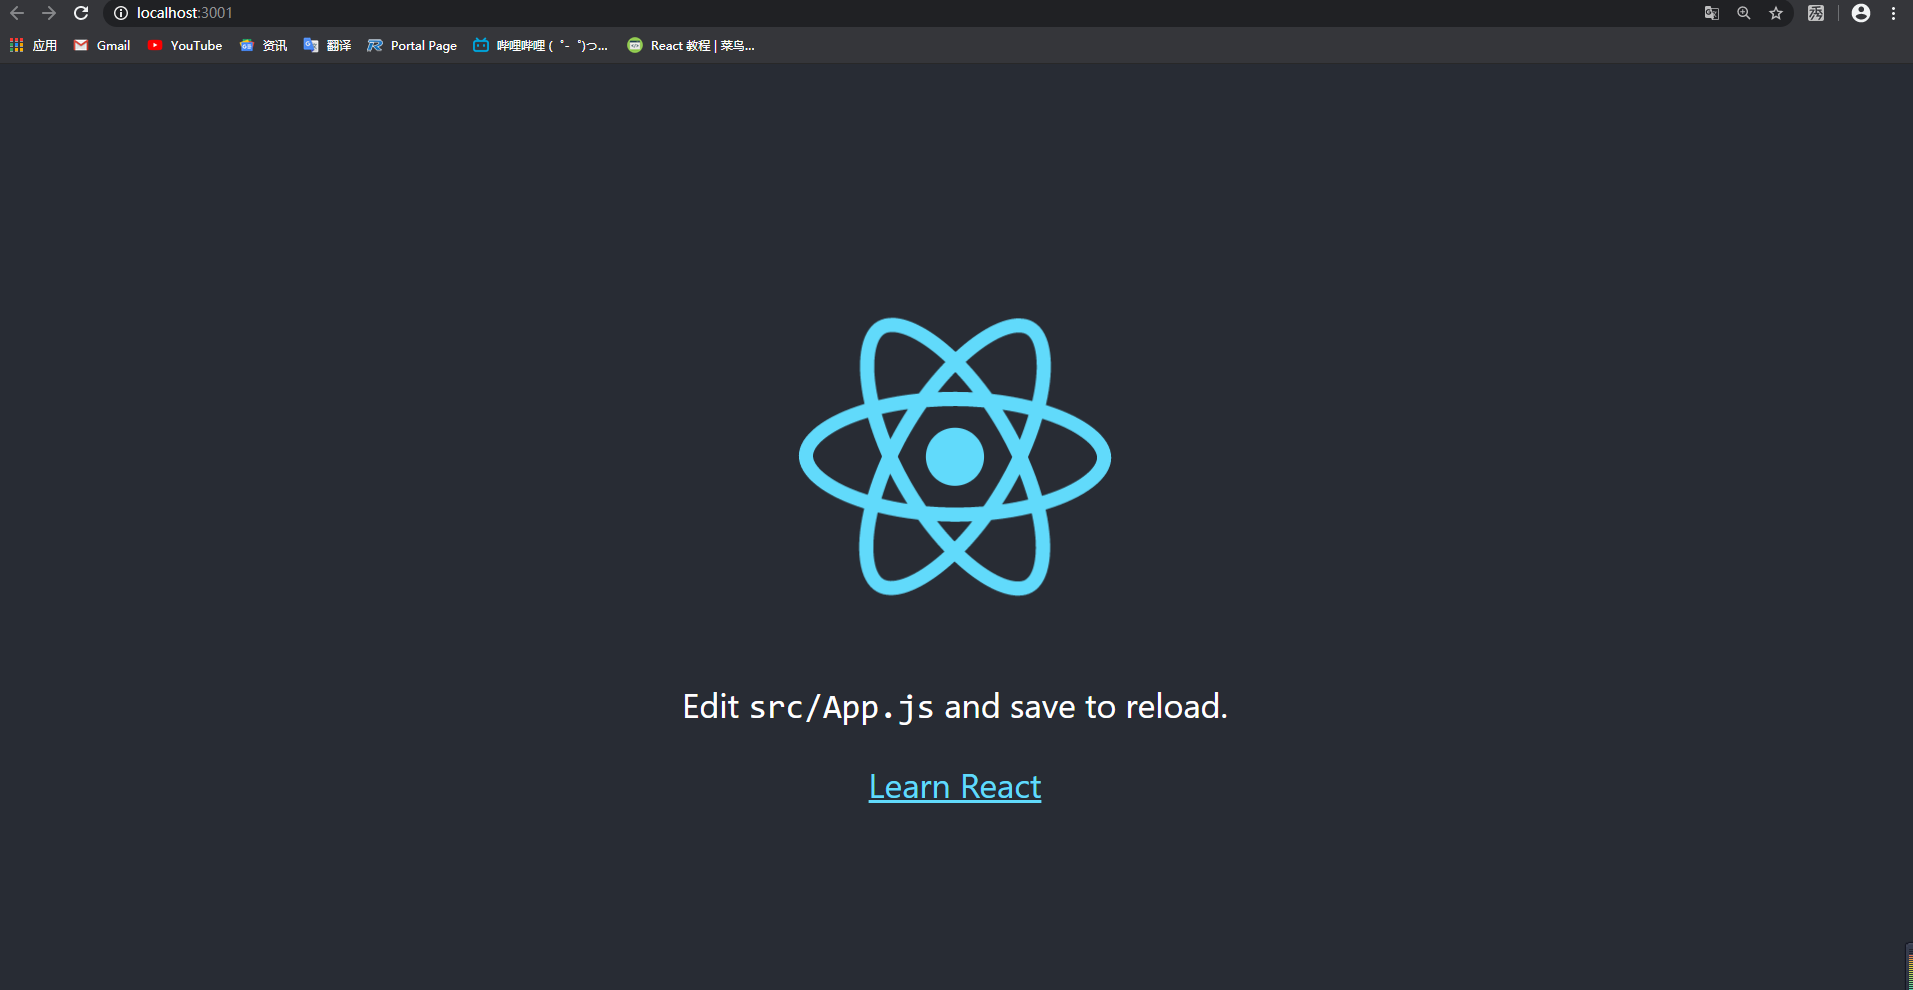Open the 翻译 bookmark
The image size is (1913, 990).
(x=327, y=45)
